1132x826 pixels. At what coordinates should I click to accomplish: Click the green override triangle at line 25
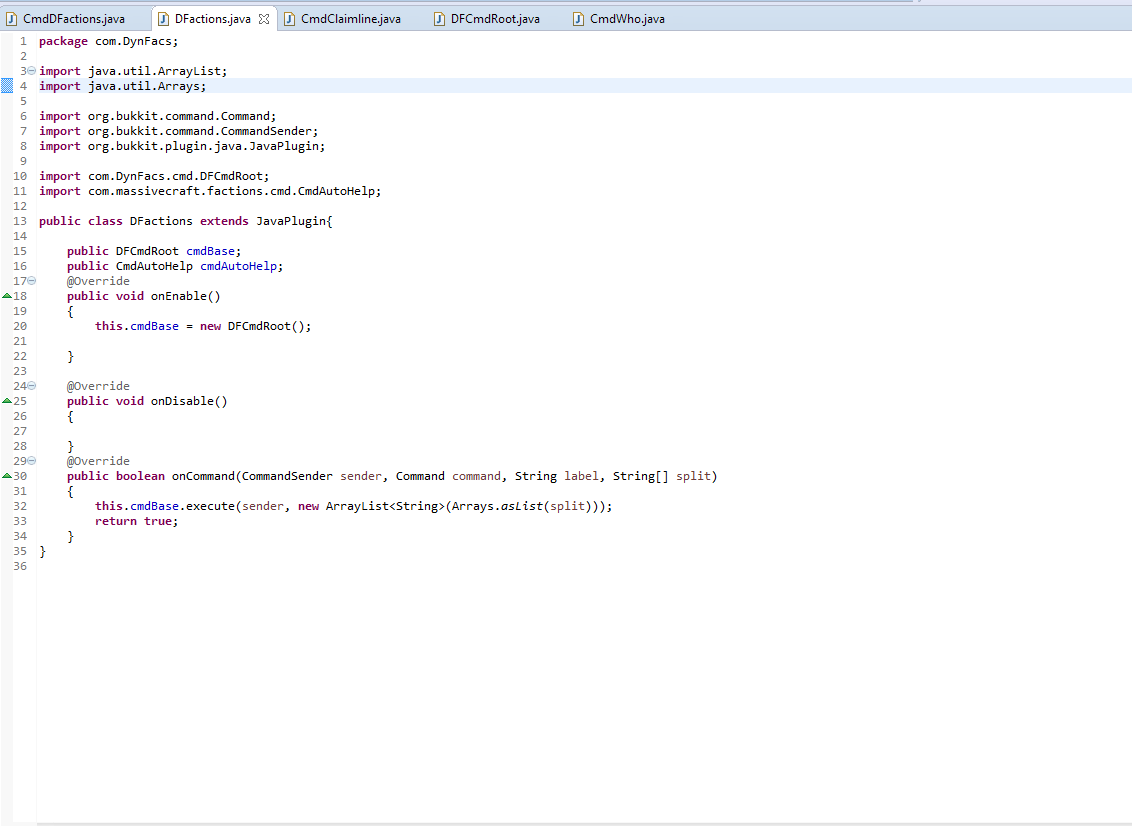[7, 401]
